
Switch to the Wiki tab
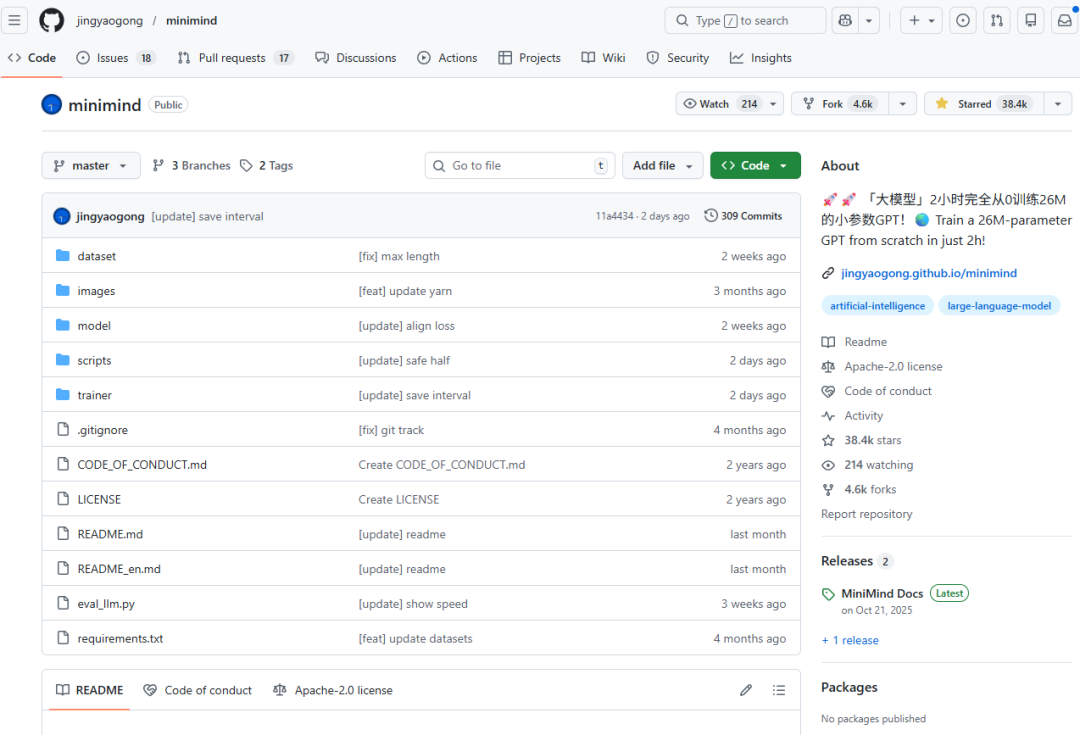[x=603, y=58]
